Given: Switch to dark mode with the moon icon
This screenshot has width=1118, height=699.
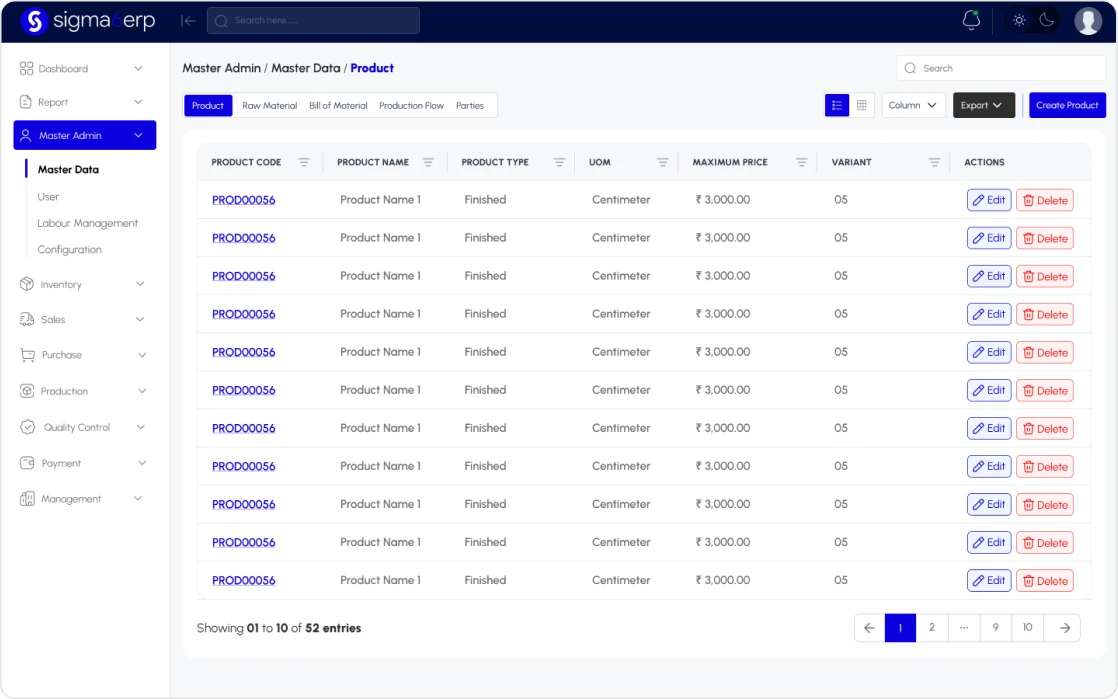Looking at the screenshot, I should coord(1047,20).
